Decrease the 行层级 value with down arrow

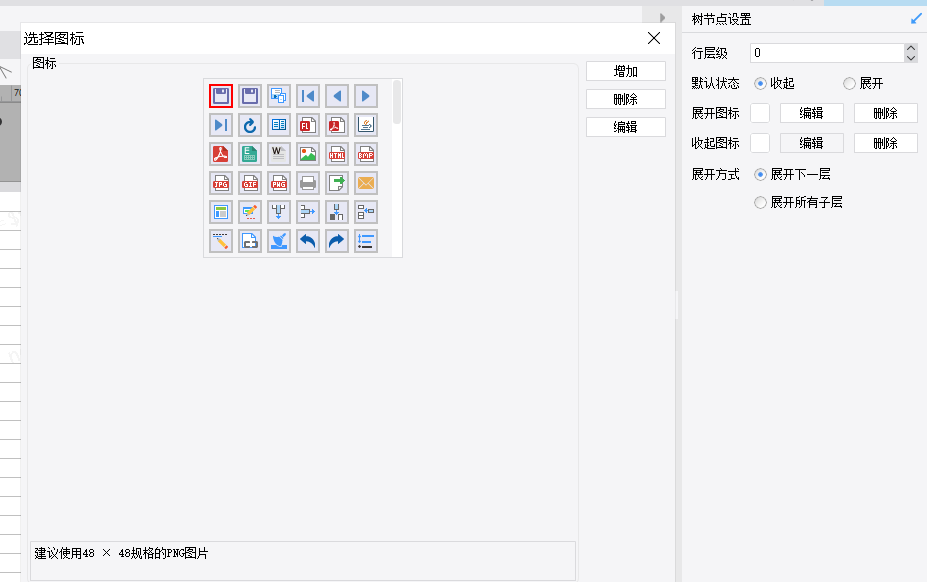(x=910, y=58)
